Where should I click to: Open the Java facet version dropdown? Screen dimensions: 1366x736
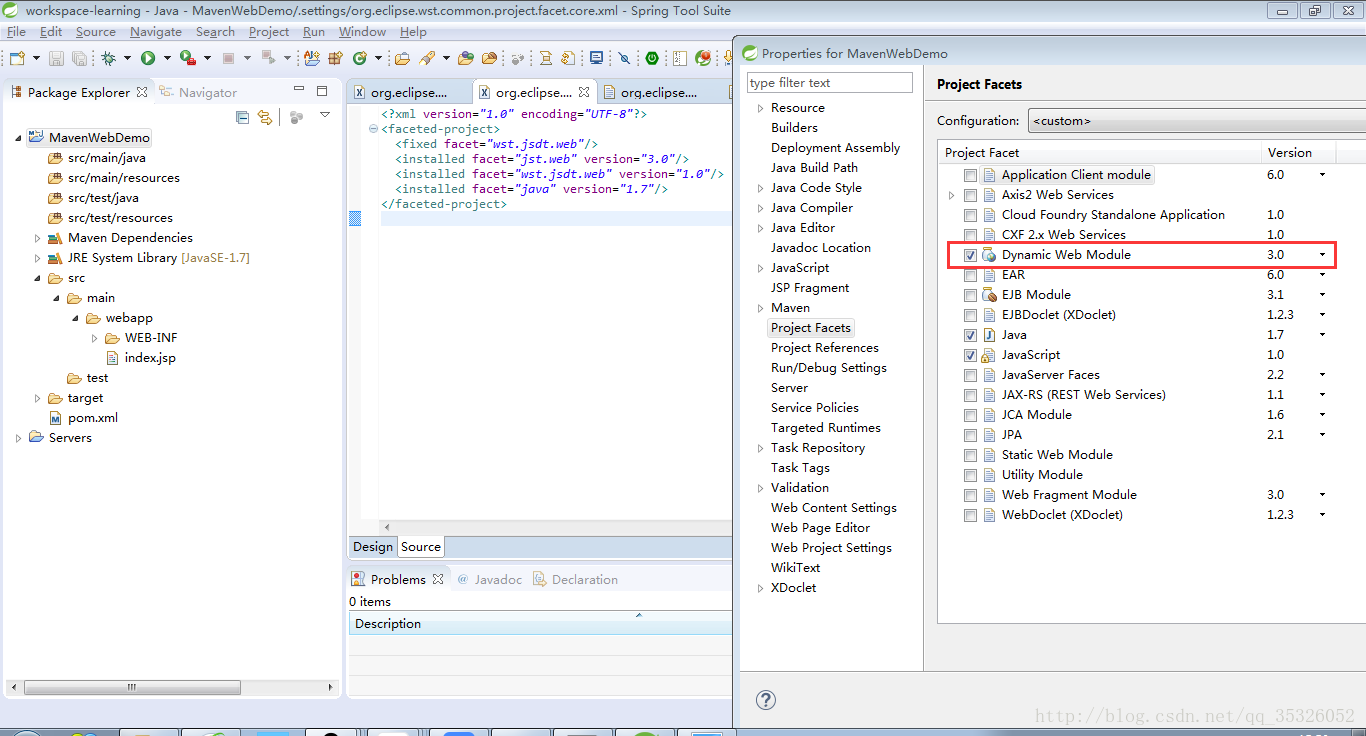point(1322,335)
